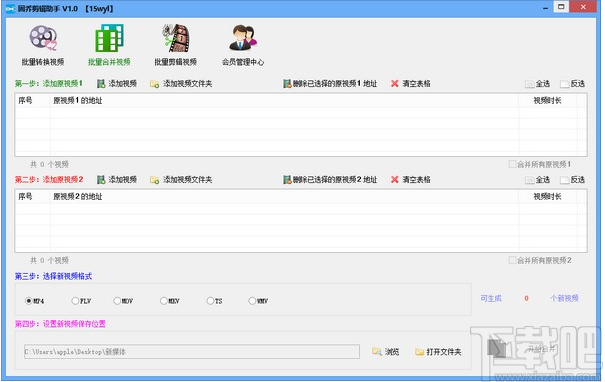Image resolution: width=605 pixels, height=382 pixels.
Task: Minimize the window
Action: tap(545, 8)
